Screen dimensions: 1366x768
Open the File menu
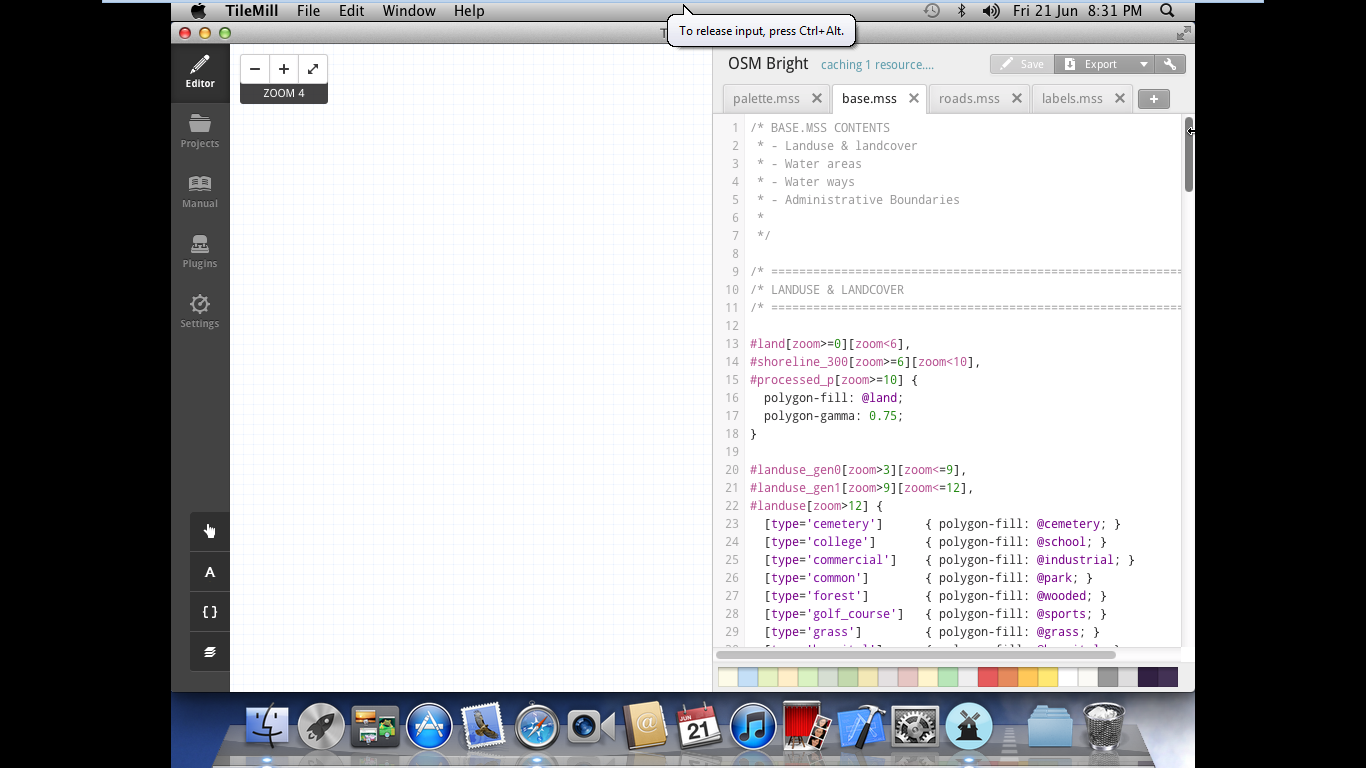pos(308,11)
